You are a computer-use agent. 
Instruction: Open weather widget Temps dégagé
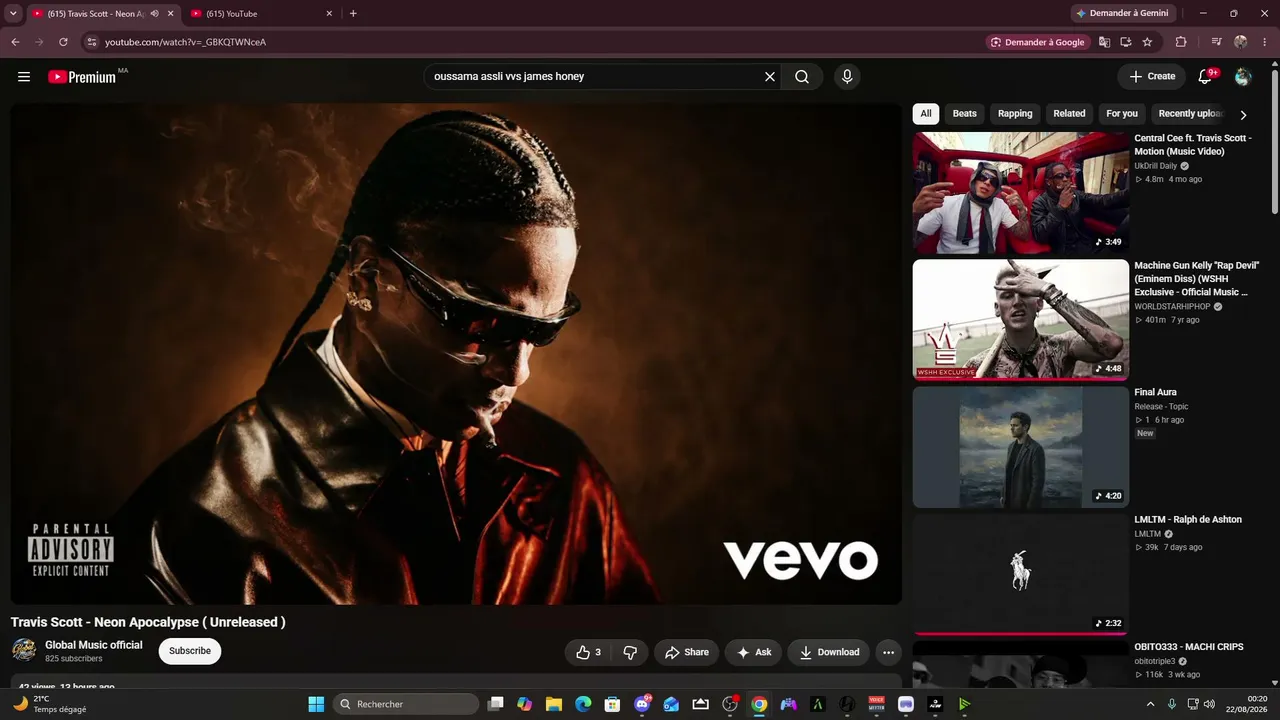(49, 704)
